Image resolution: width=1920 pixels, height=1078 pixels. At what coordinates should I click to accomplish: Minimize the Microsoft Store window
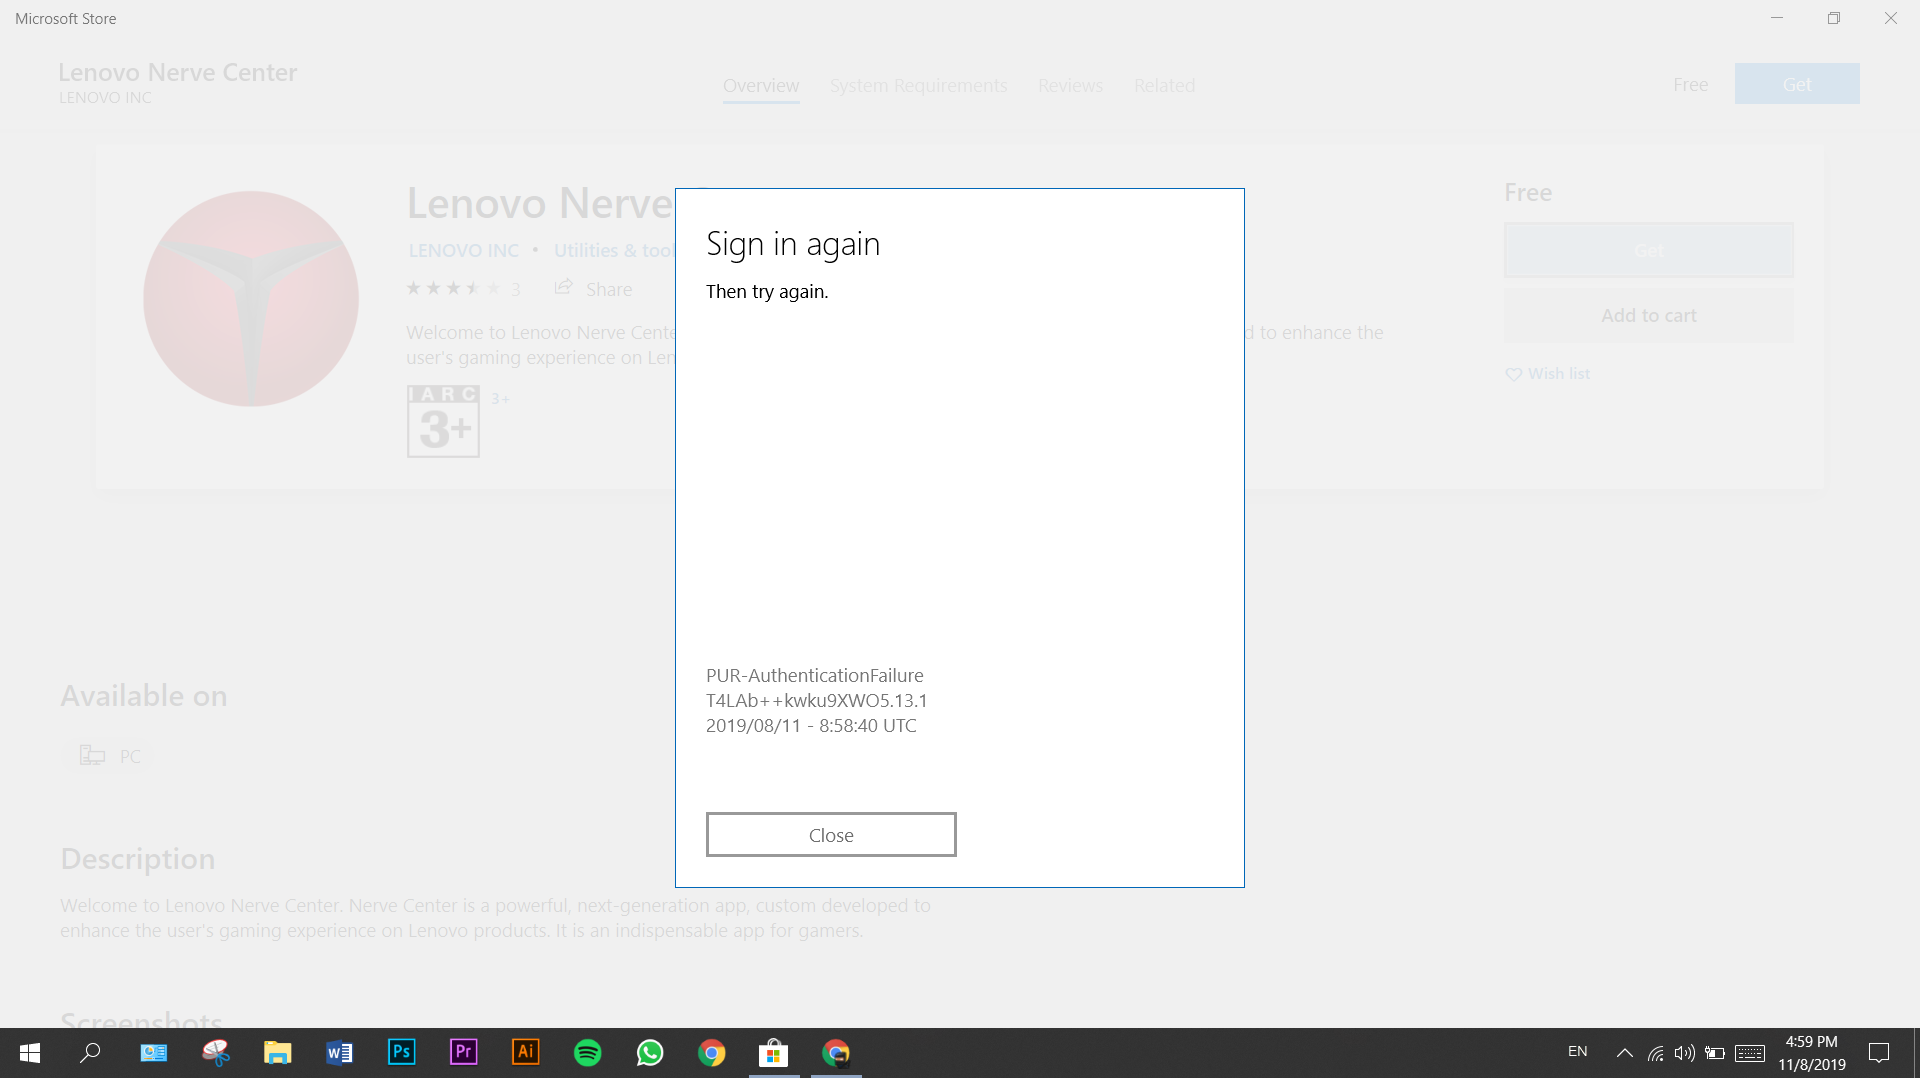pos(1777,18)
